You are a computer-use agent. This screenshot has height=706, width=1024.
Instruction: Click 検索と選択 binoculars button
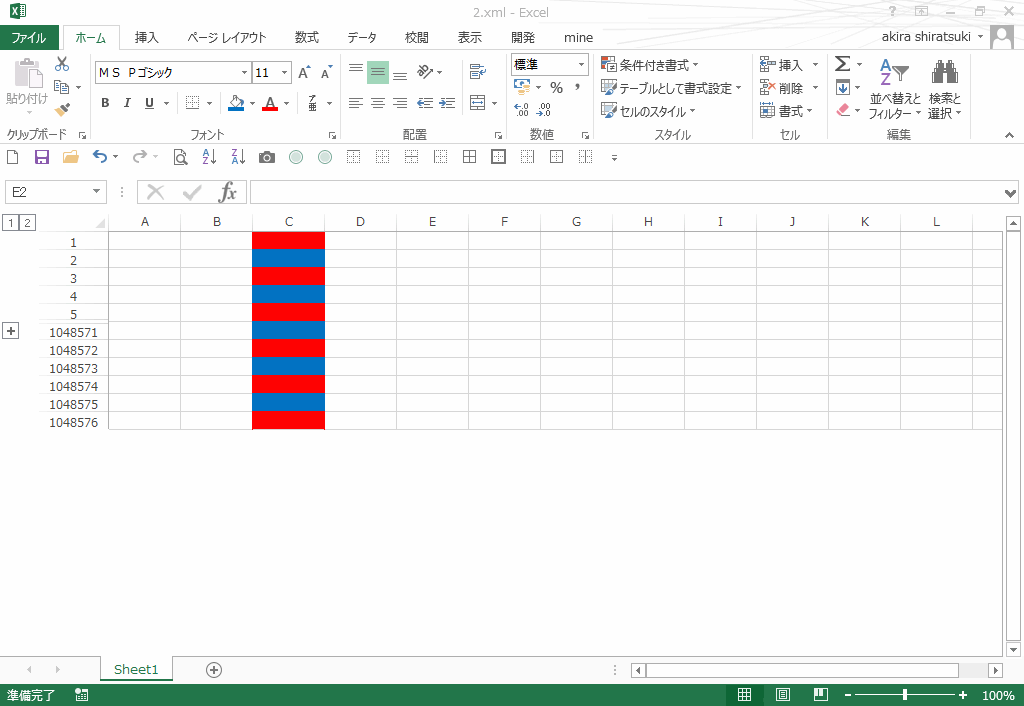coord(945,89)
